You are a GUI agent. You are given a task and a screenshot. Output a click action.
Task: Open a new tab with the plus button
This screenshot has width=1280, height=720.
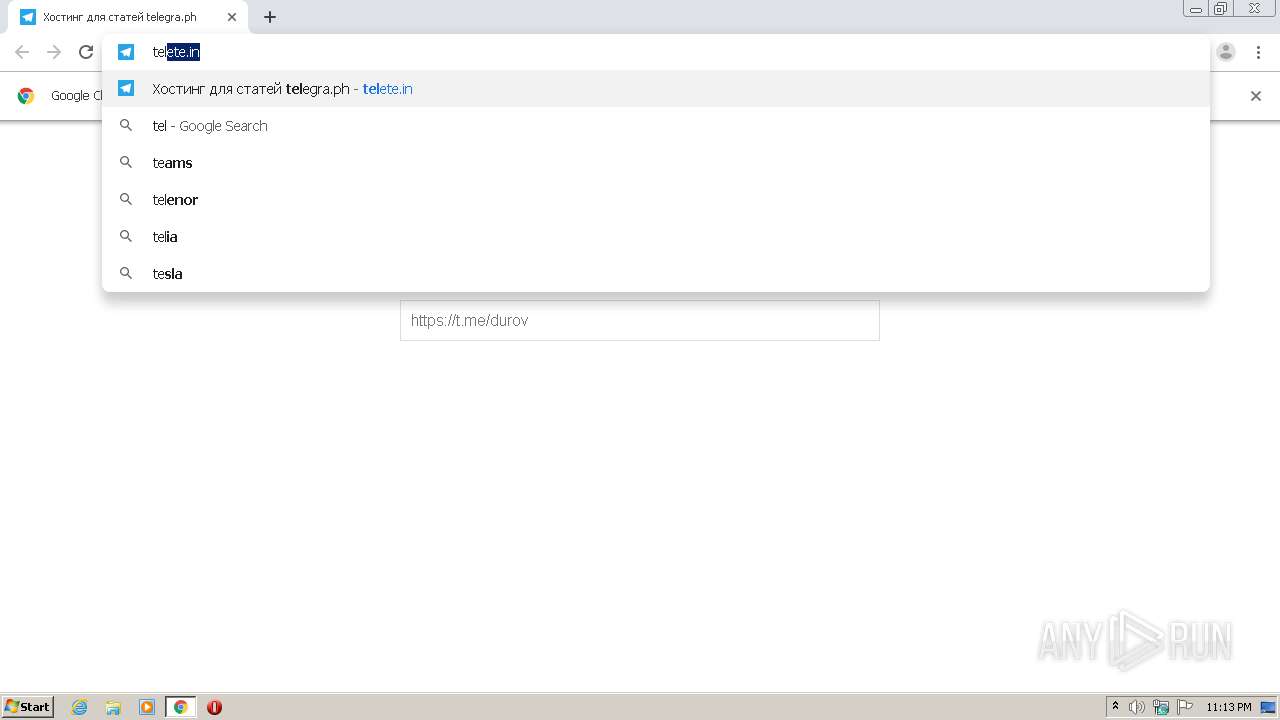pyautogui.click(x=270, y=17)
